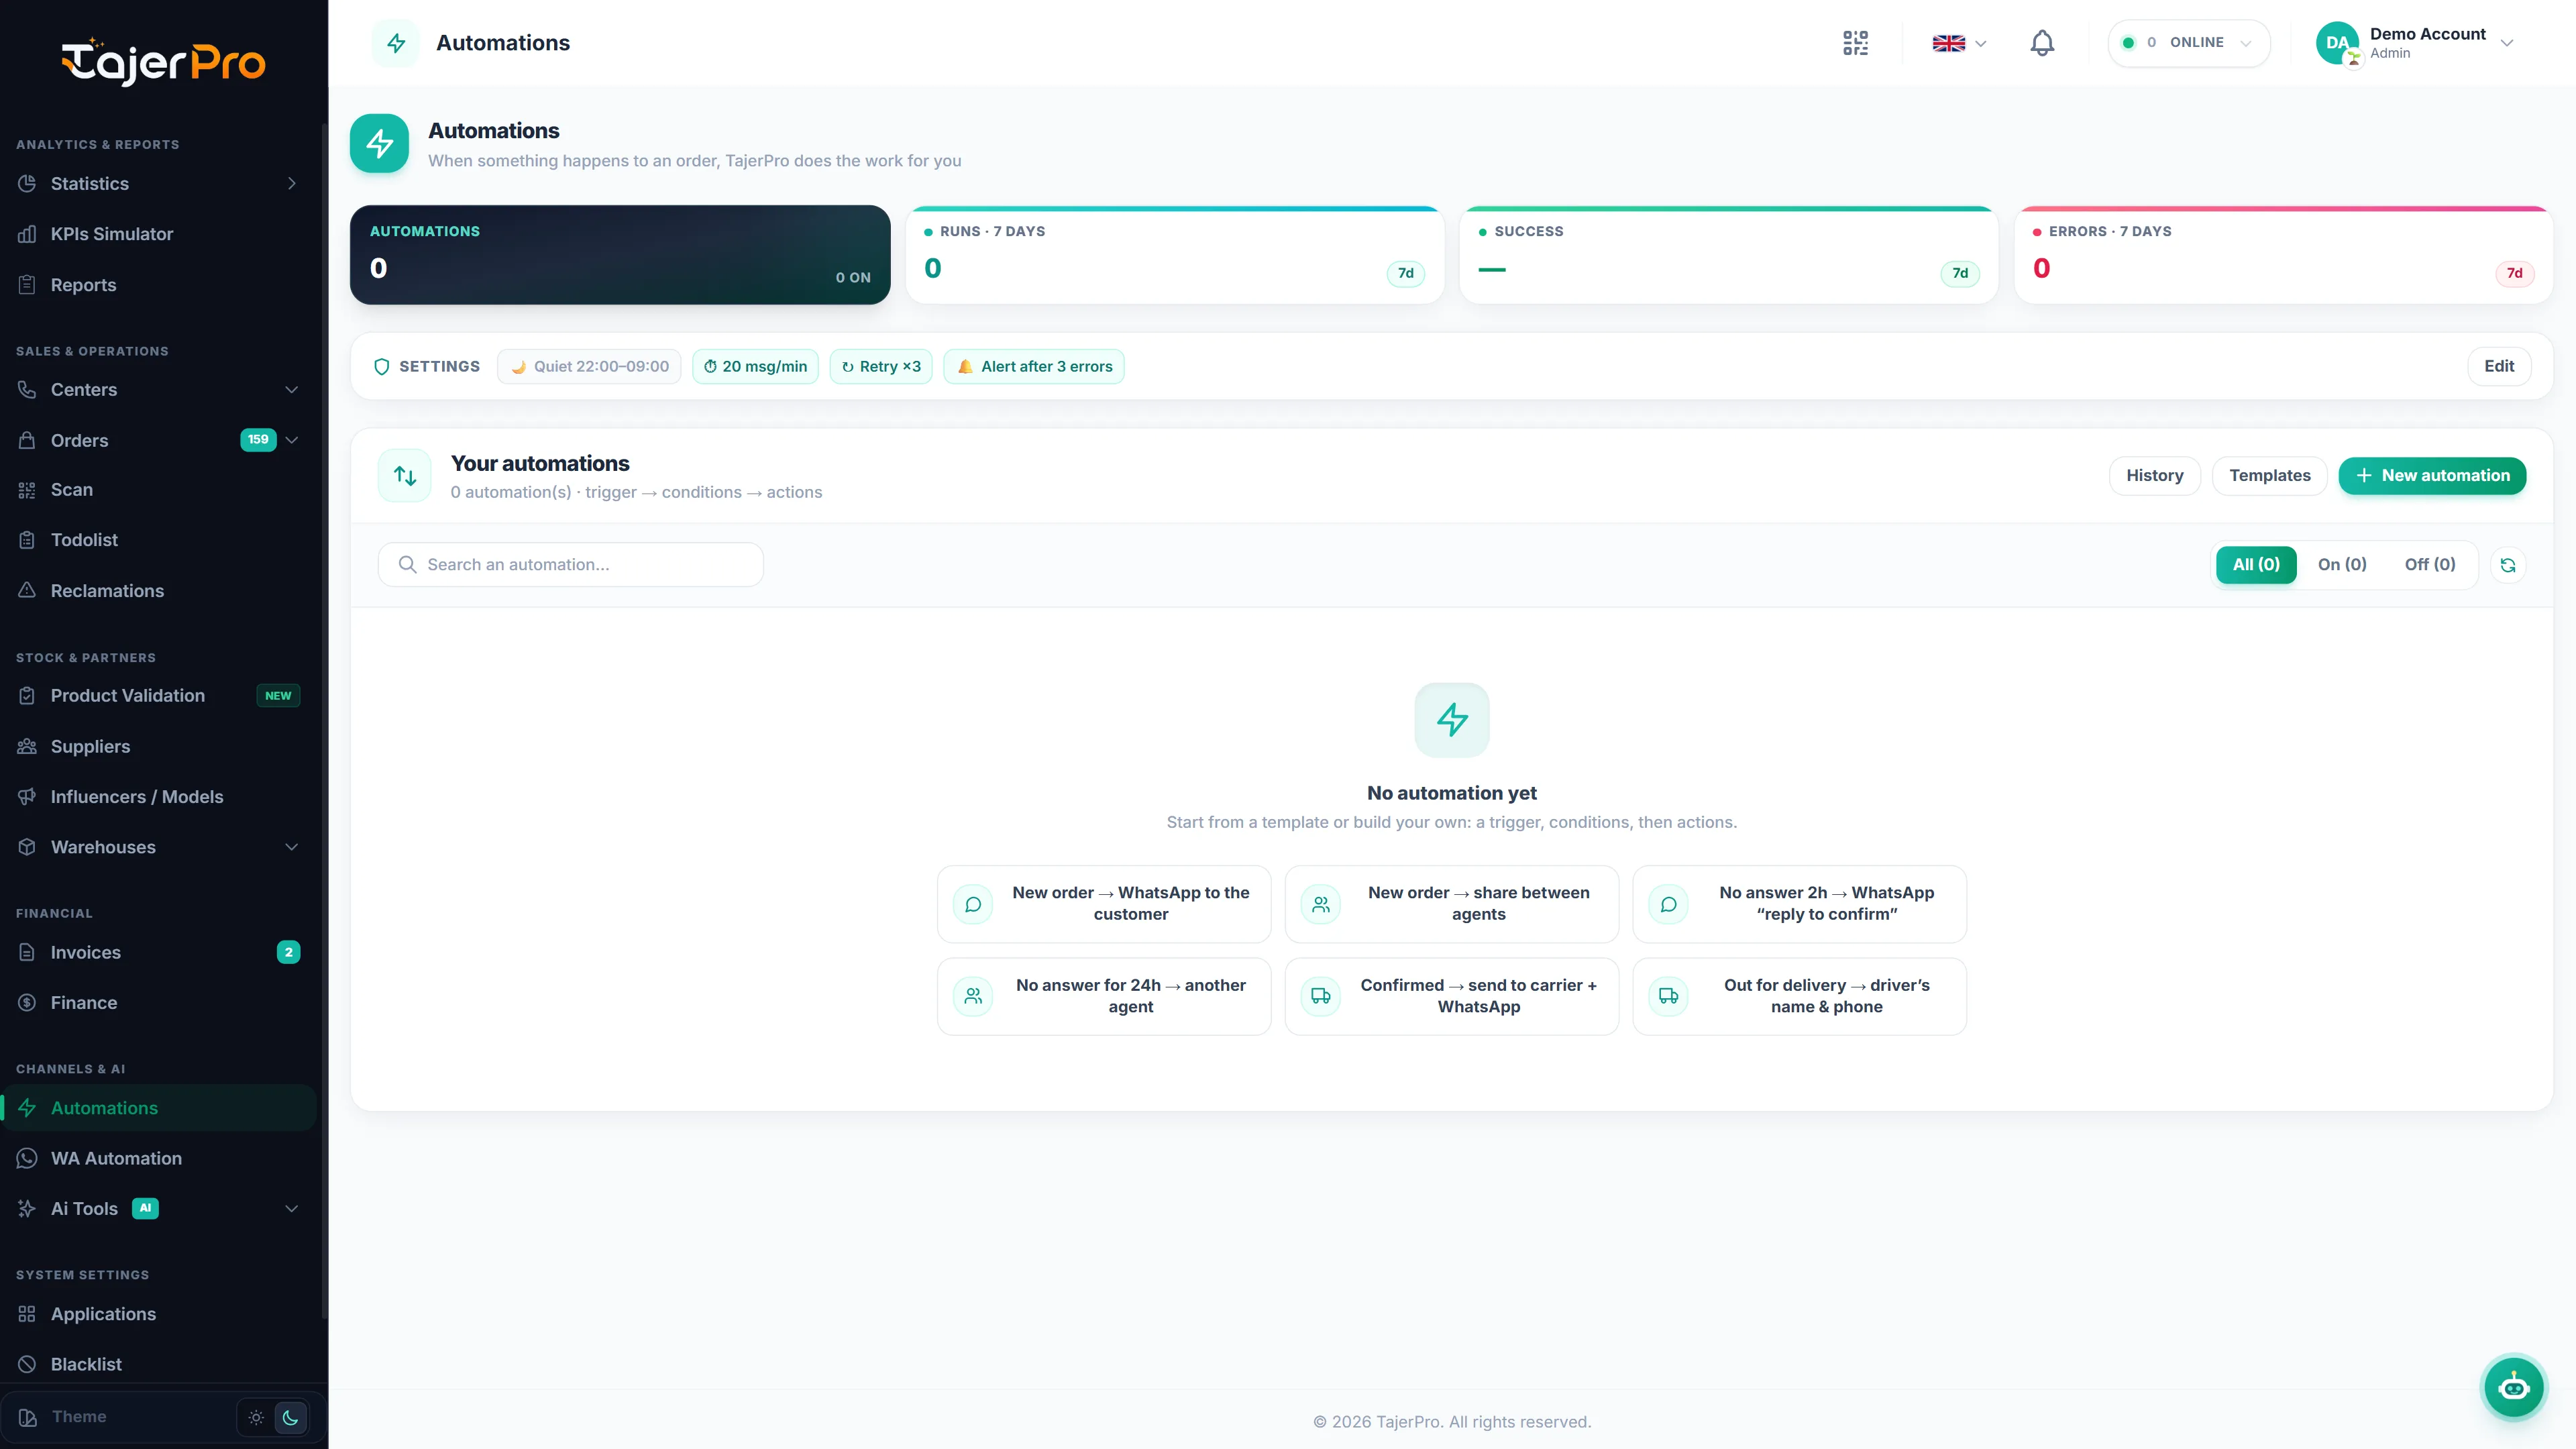Viewport: 2576px width, 1449px height.
Task: Open the language flag dropdown
Action: tap(1959, 43)
